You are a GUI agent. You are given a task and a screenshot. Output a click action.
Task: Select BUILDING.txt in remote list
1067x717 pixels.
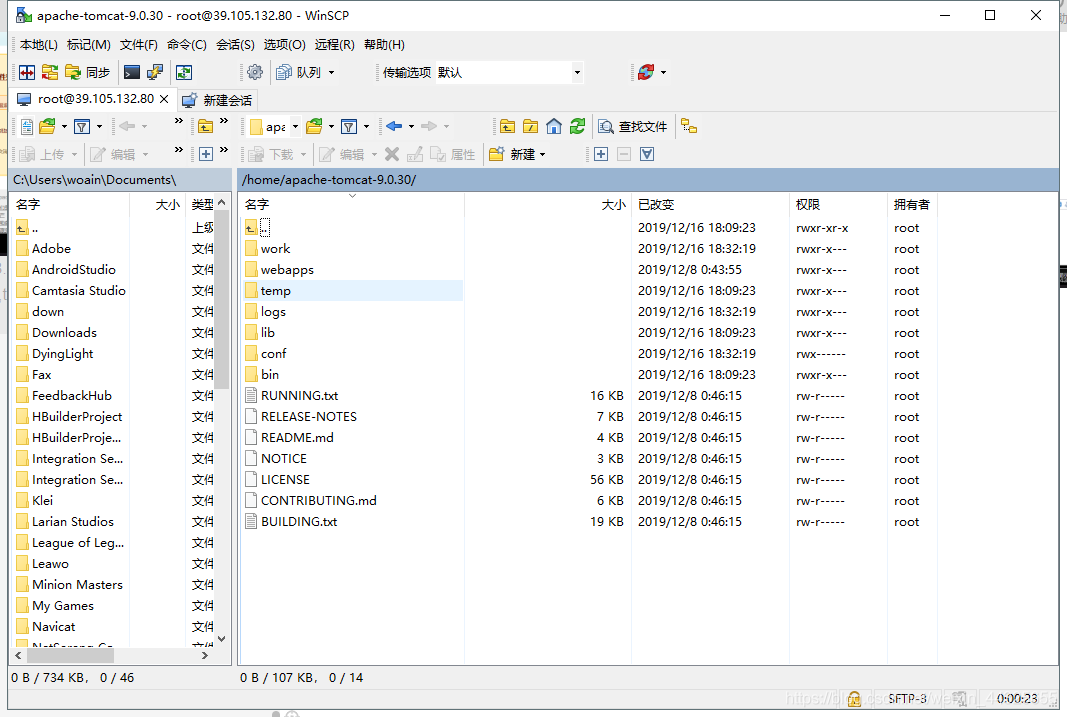[x=299, y=522]
